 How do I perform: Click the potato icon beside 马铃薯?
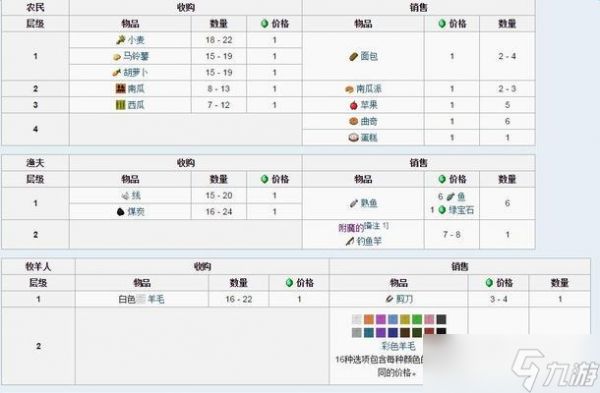coord(117,57)
